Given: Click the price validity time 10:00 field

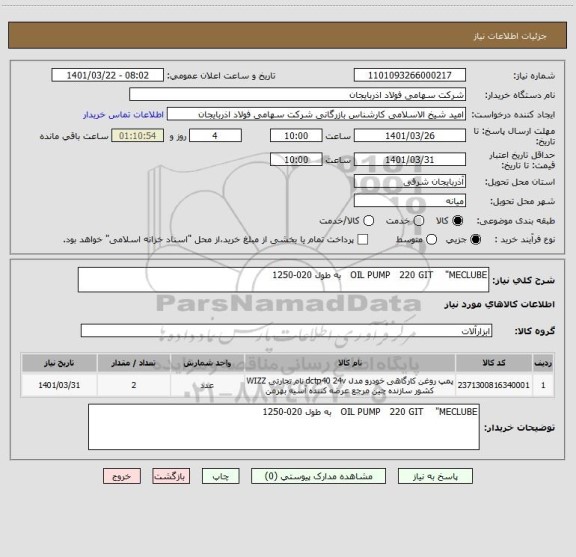Looking at the screenshot, I should coord(296,159).
